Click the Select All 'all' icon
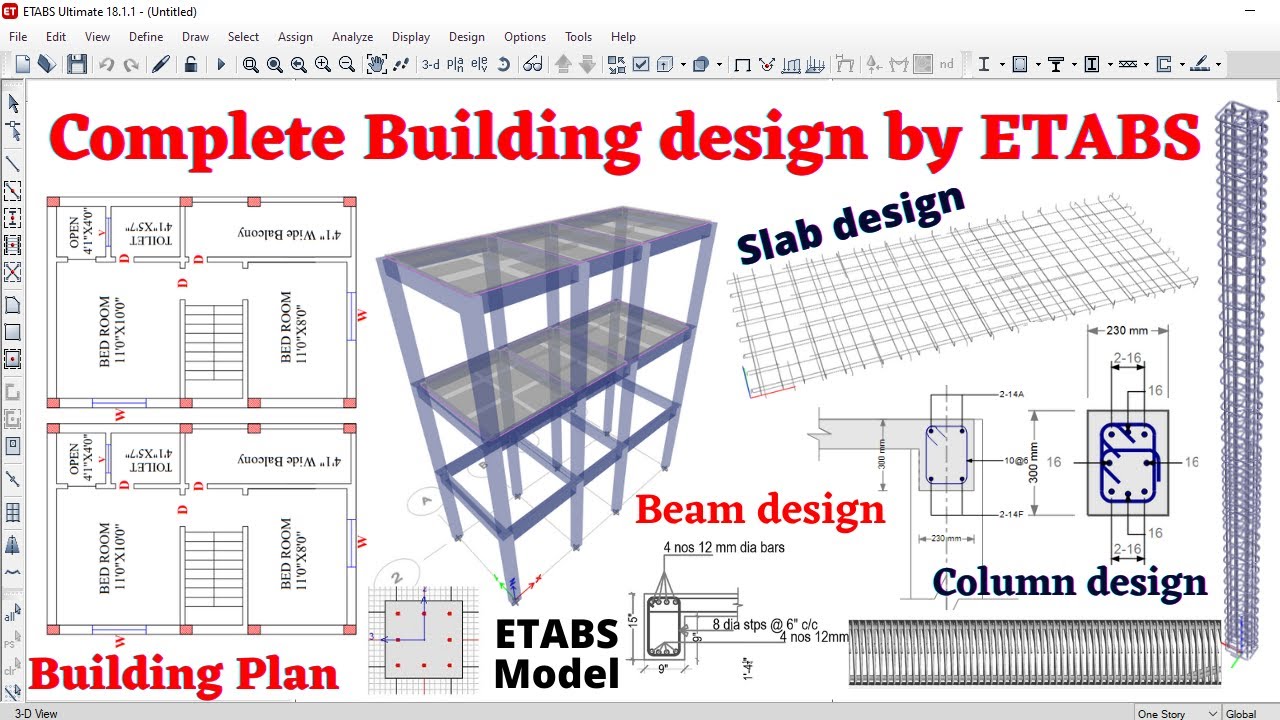 pos(13,611)
